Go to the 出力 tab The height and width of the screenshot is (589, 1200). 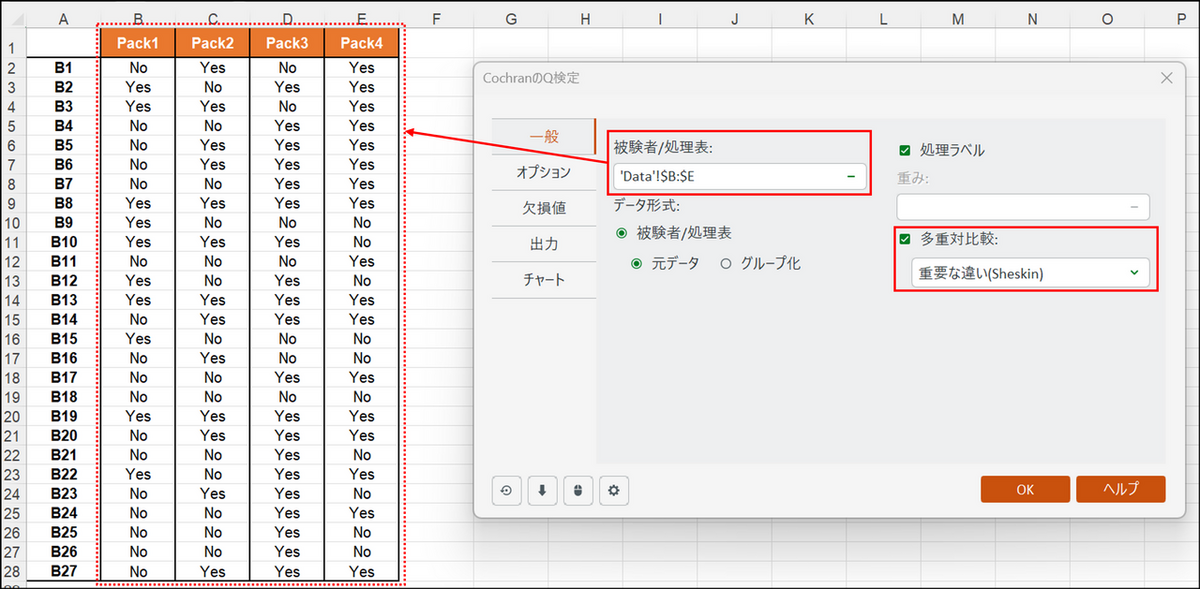pyautogui.click(x=543, y=244)
